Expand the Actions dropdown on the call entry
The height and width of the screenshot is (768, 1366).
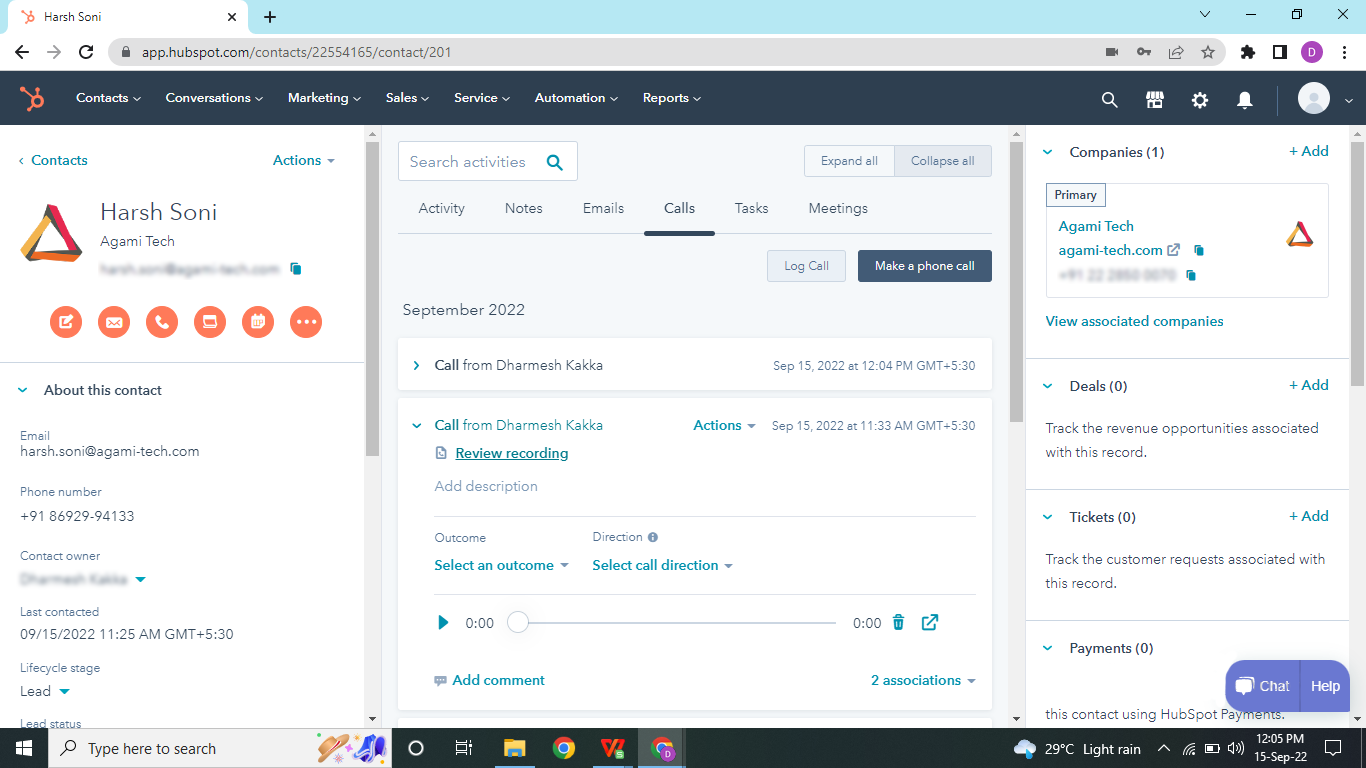[723, 425]
